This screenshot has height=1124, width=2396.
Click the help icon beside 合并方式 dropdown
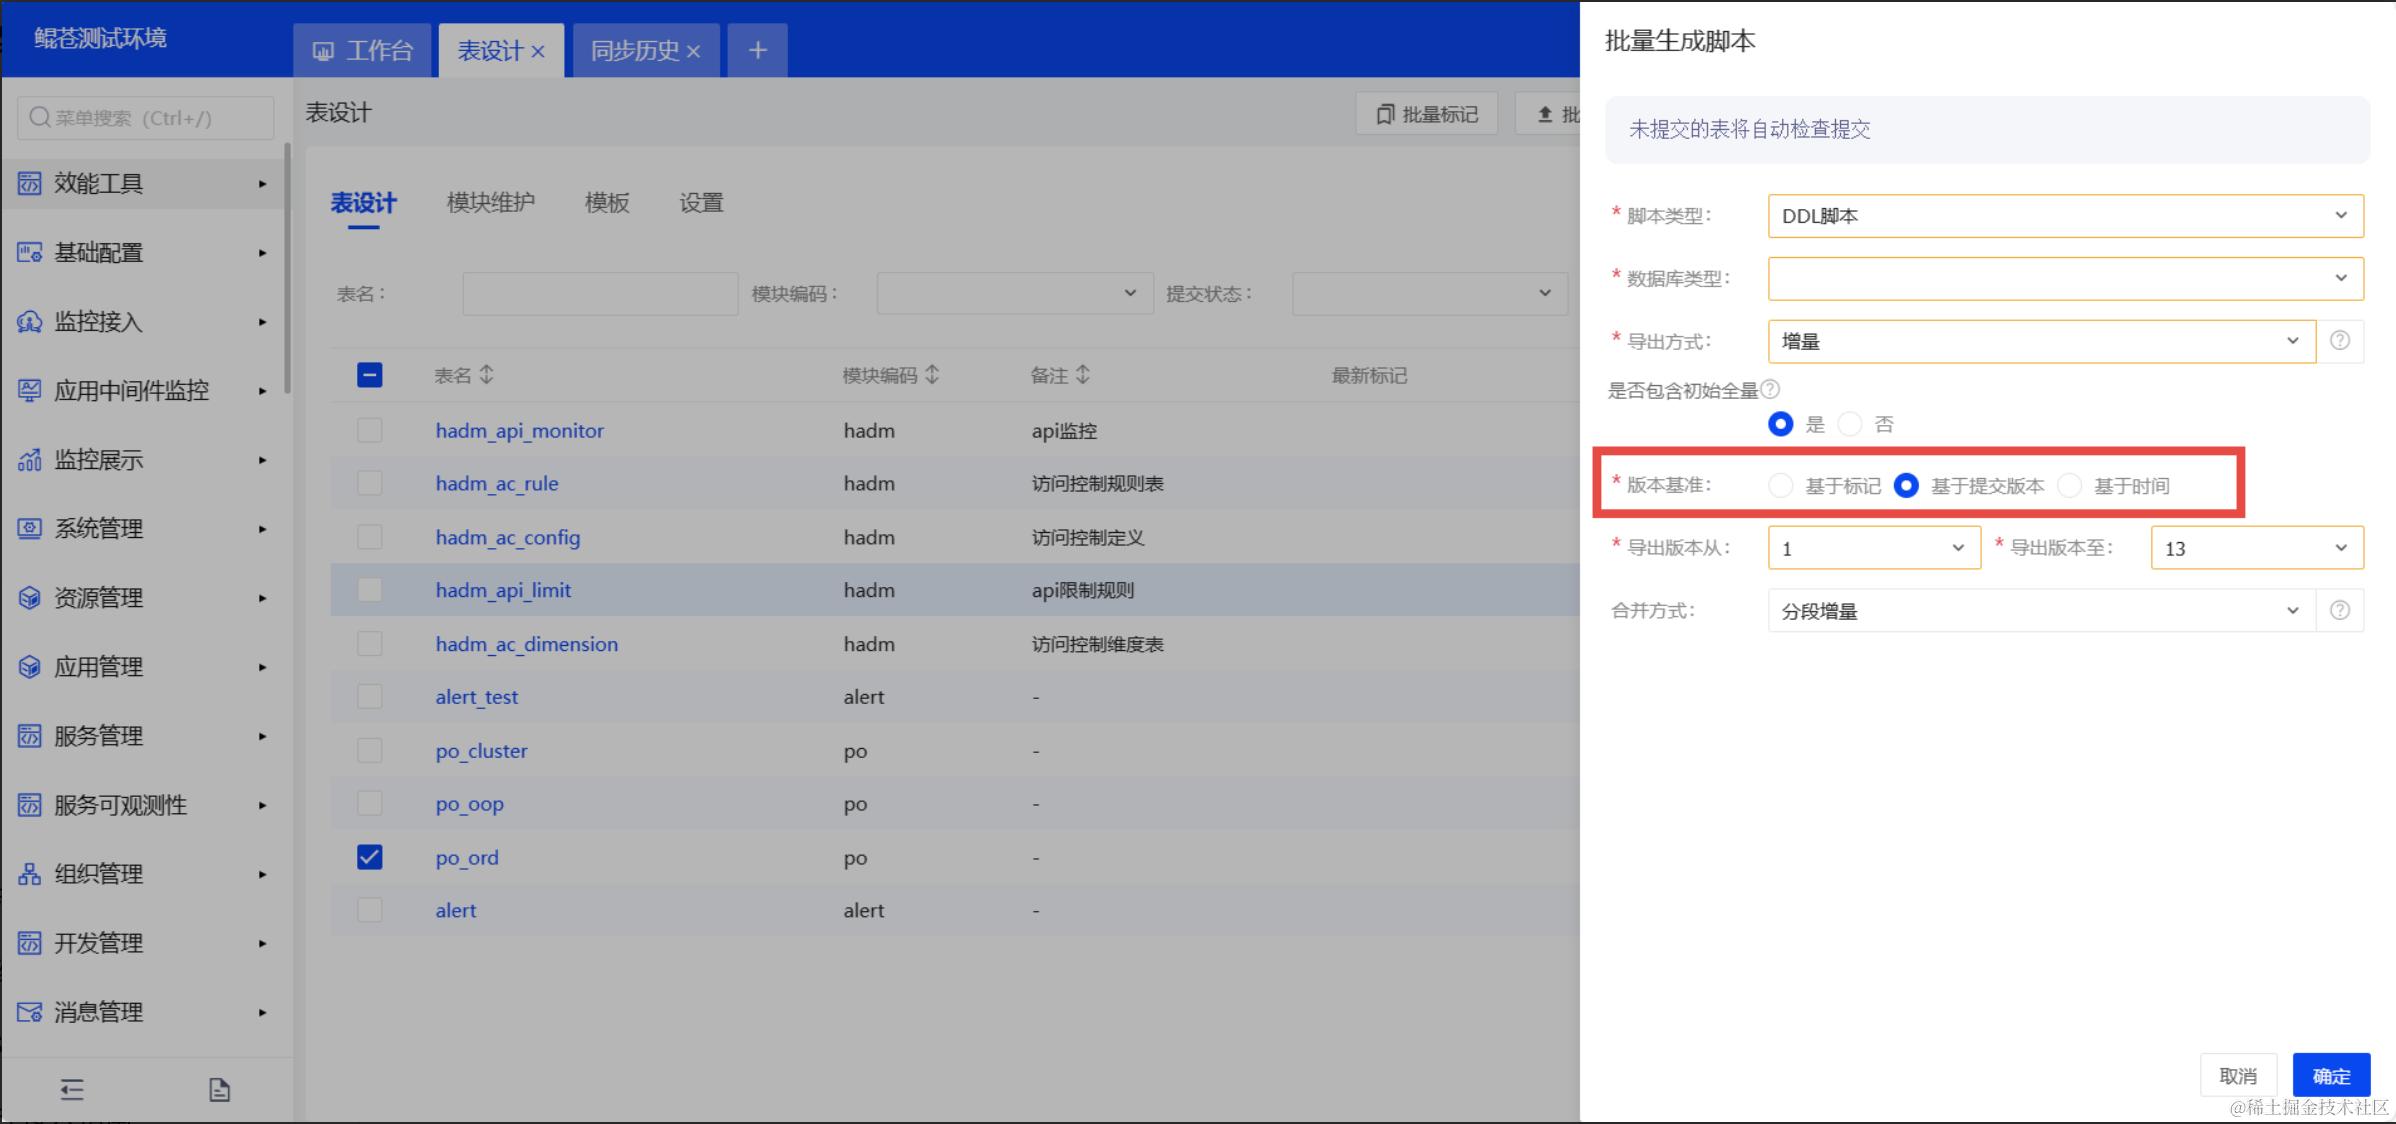[2339, 610]
